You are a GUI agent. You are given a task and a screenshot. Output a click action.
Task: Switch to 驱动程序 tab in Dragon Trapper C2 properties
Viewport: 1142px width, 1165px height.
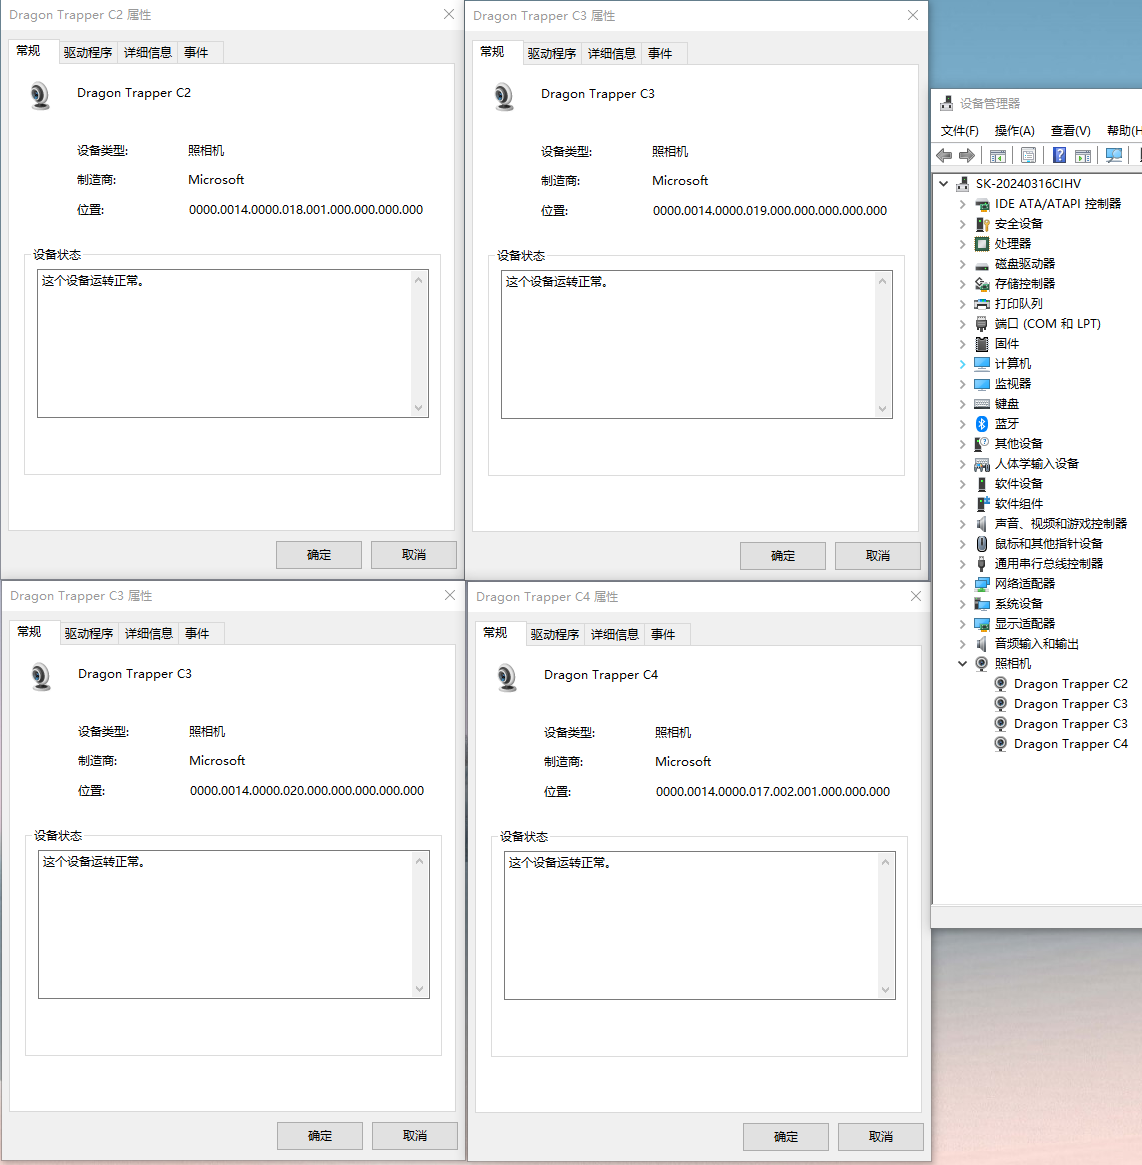click(x=88, y=53)
